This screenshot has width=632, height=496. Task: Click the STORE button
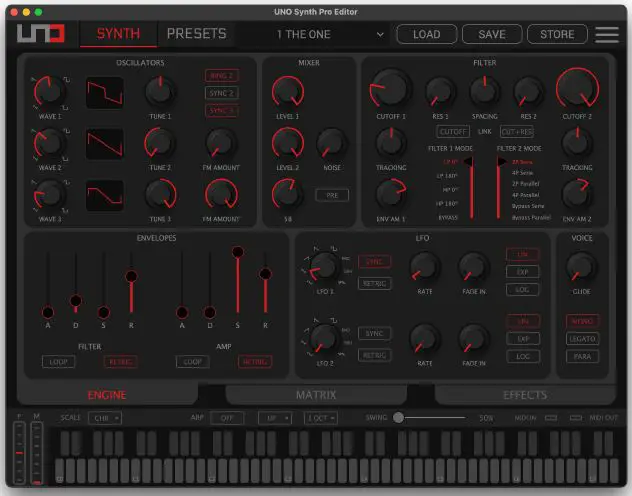[557, 34]
